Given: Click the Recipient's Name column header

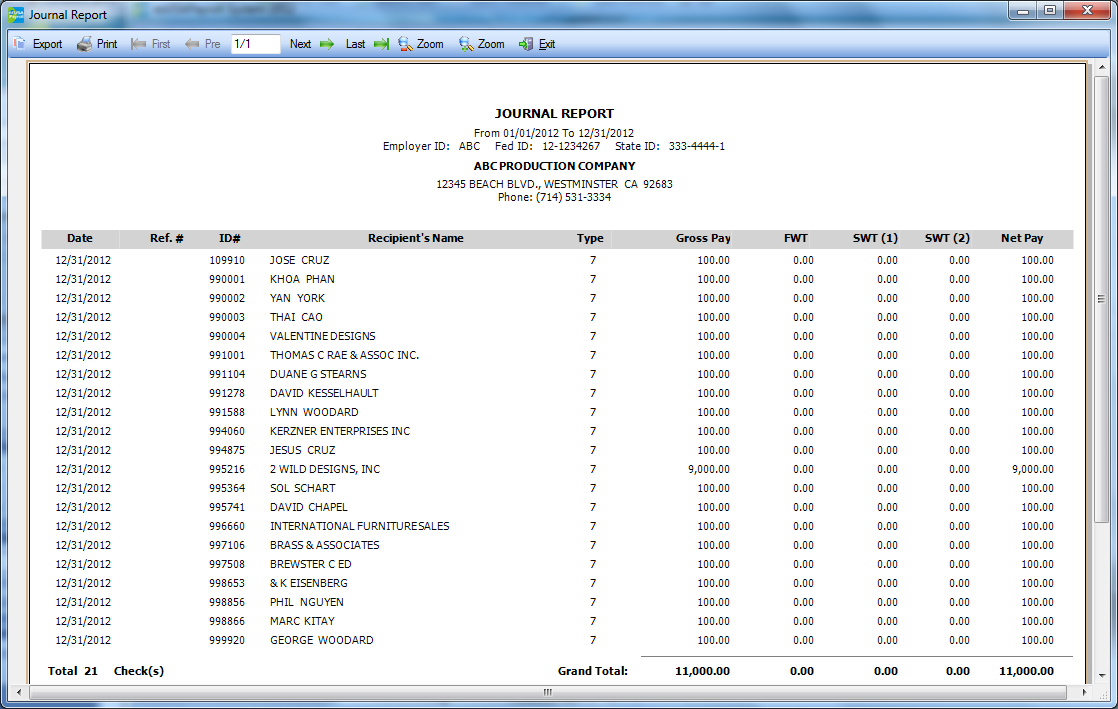Looking at the screenshot, I should tap(415, 239).
